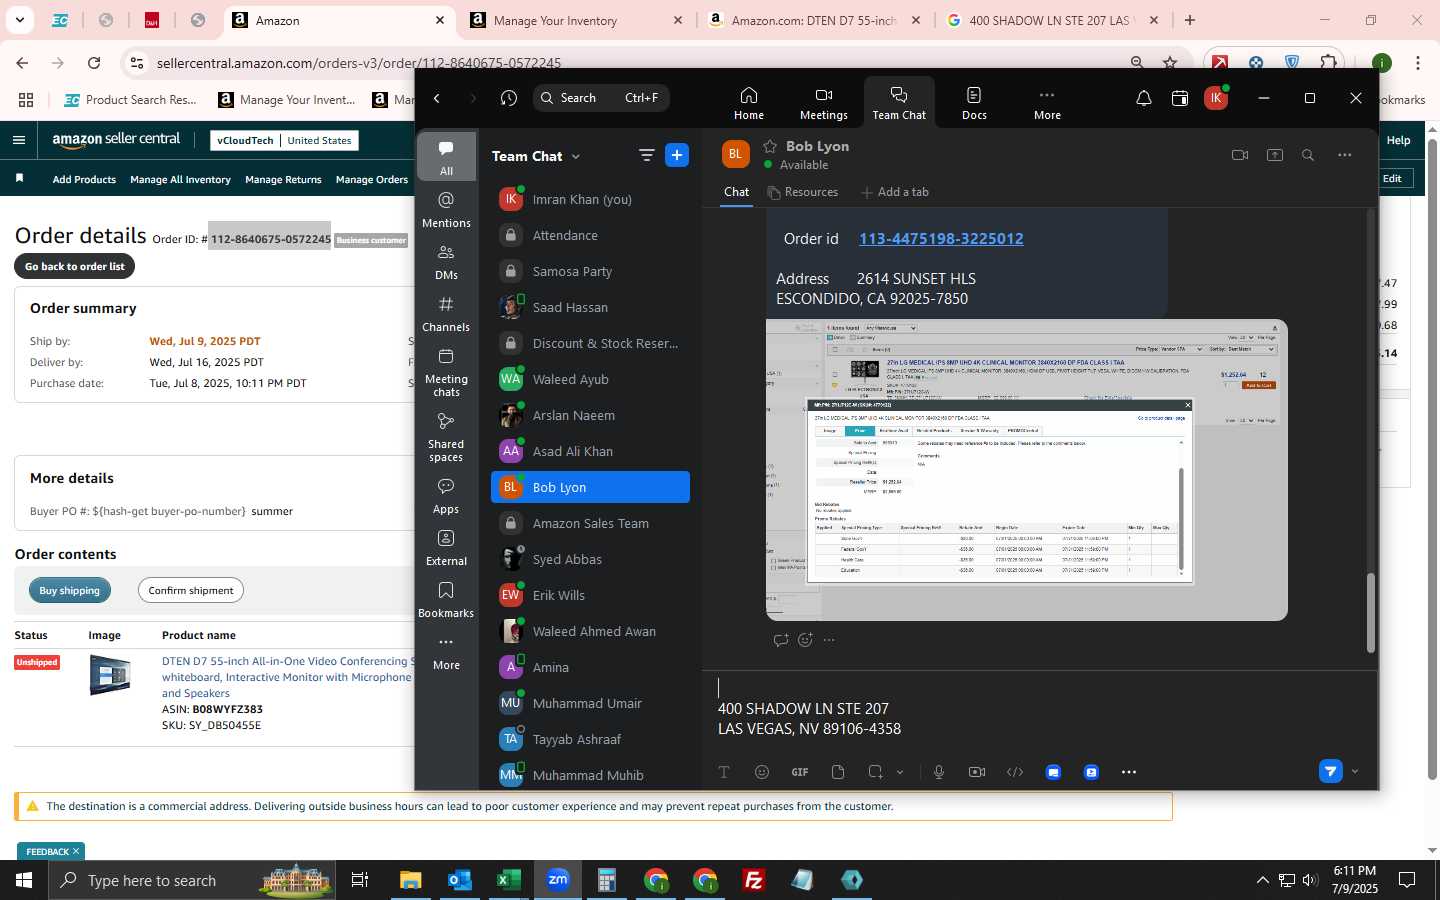Open Zoom calendar icon in top bar
Screen dimensions: 1440x900
point(1180,98)
